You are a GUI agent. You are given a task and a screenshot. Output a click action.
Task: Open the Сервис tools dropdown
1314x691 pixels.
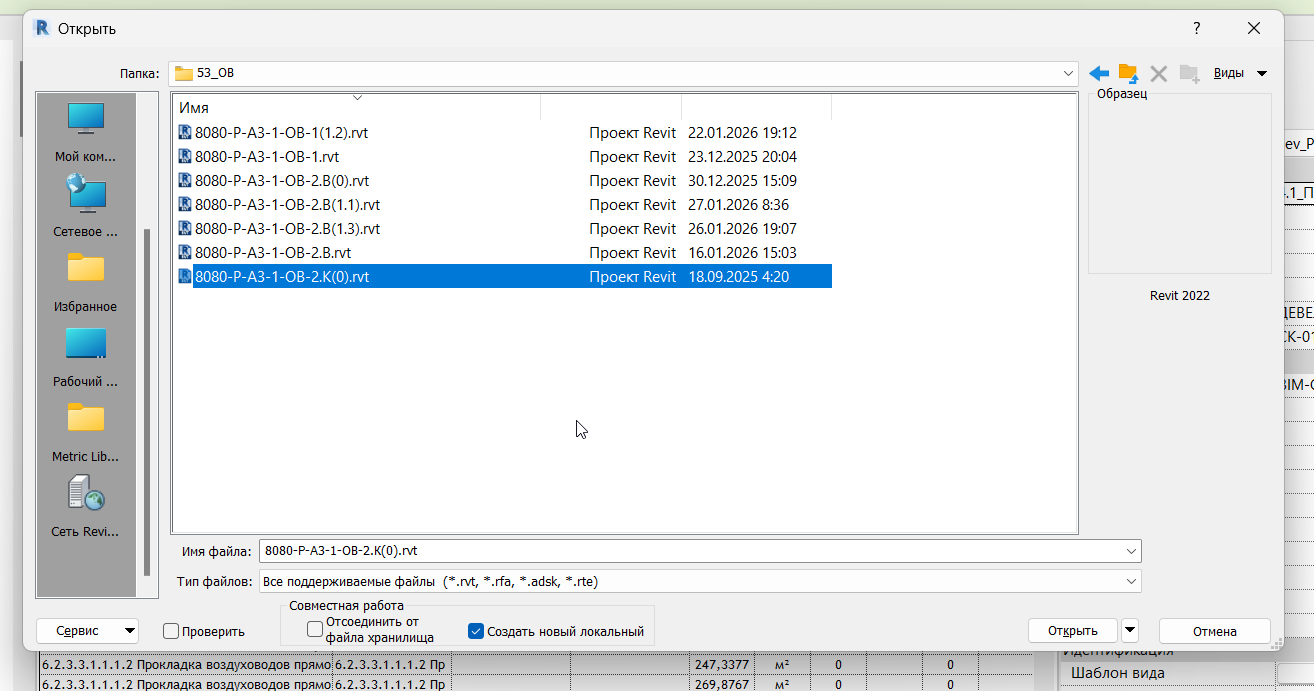[87, 631]
